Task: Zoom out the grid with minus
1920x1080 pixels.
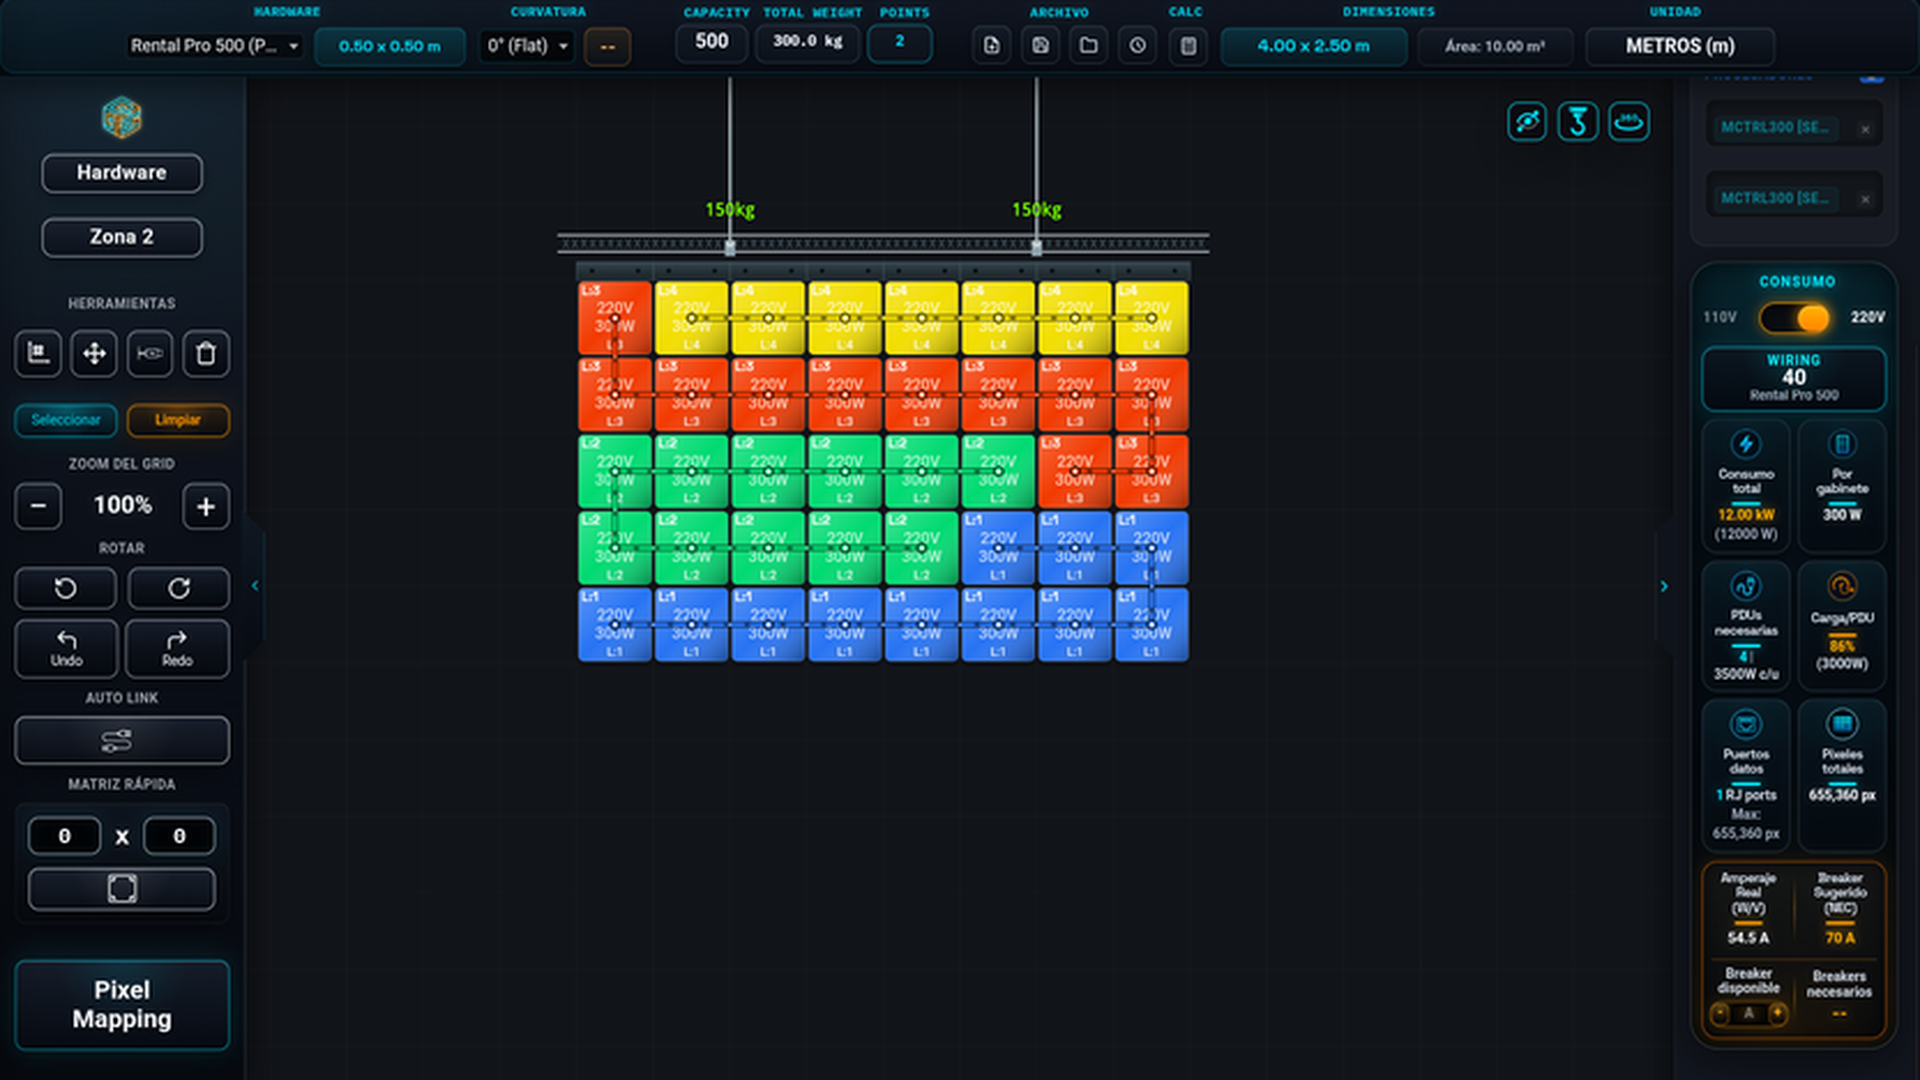Action: point(38,506)
